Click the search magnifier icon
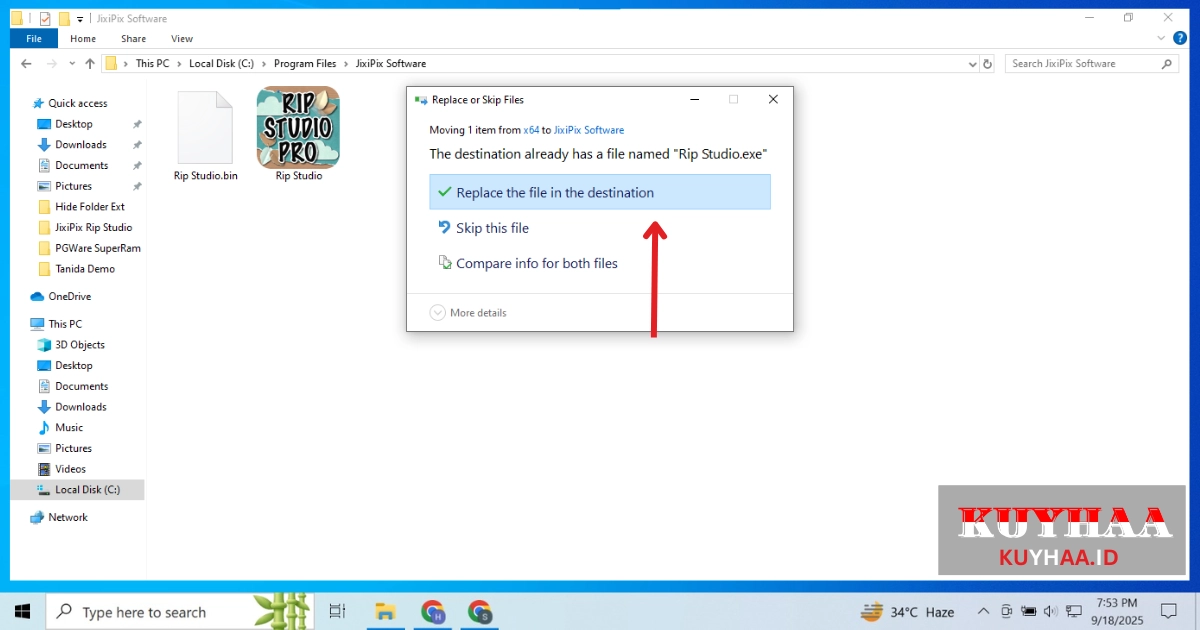Viewport: 1200px width, 630px height. 1168,63
